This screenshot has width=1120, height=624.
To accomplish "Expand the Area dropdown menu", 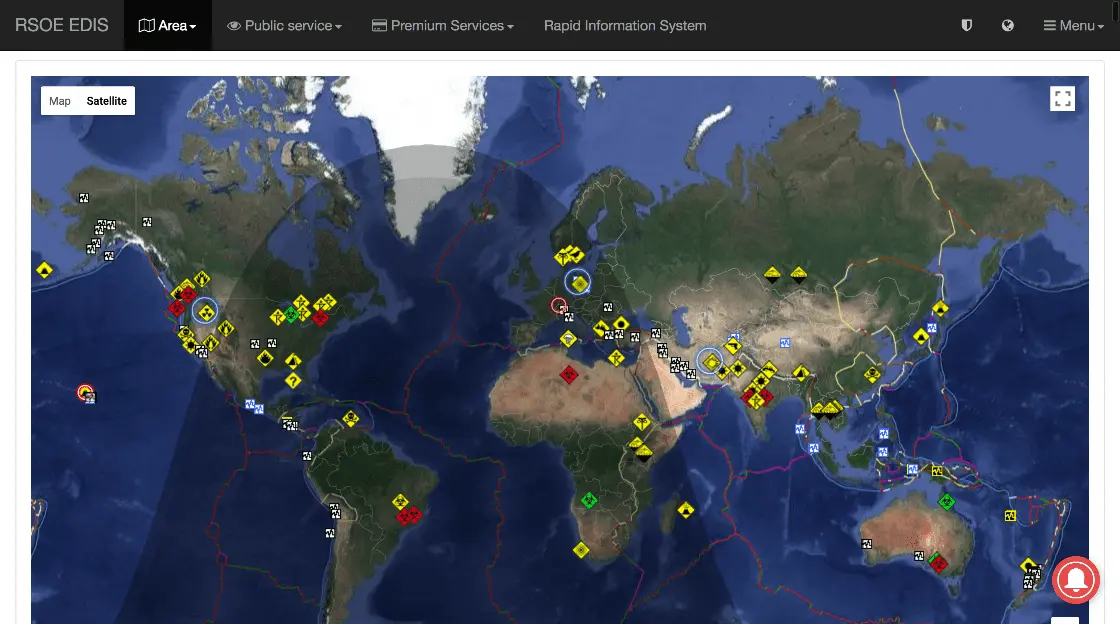I will coord(167,26).
